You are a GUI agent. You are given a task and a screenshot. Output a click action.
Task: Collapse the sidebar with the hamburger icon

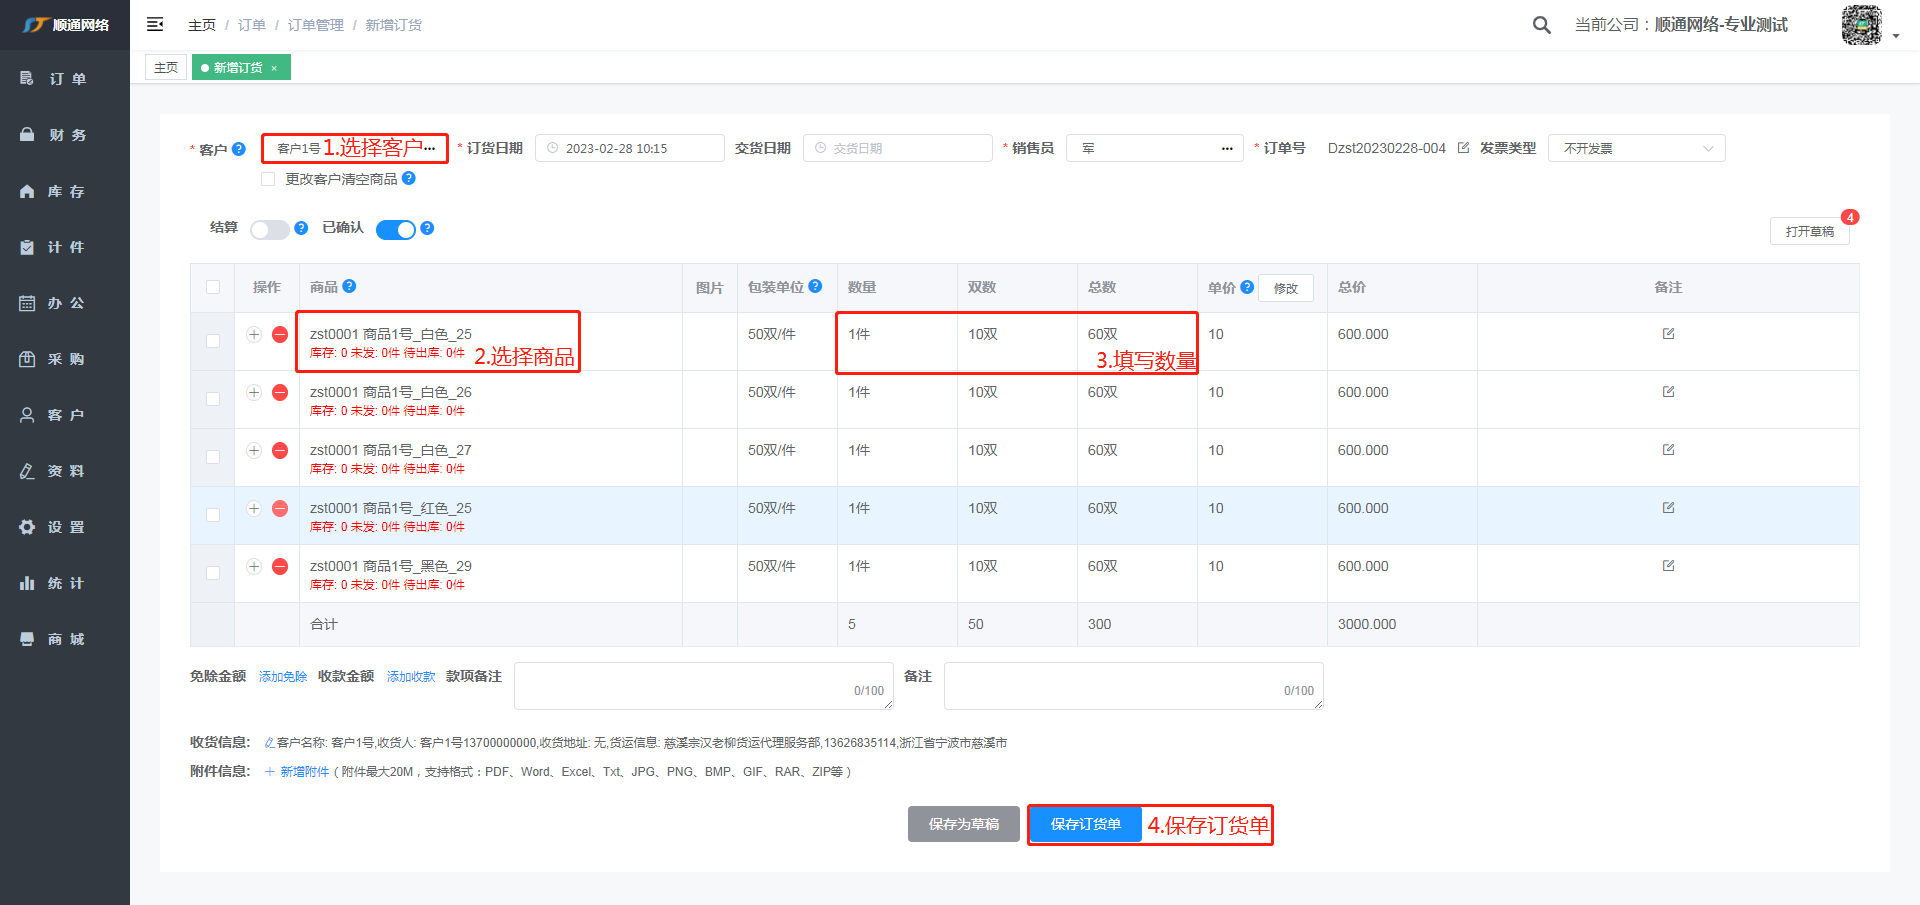[155, 24]
